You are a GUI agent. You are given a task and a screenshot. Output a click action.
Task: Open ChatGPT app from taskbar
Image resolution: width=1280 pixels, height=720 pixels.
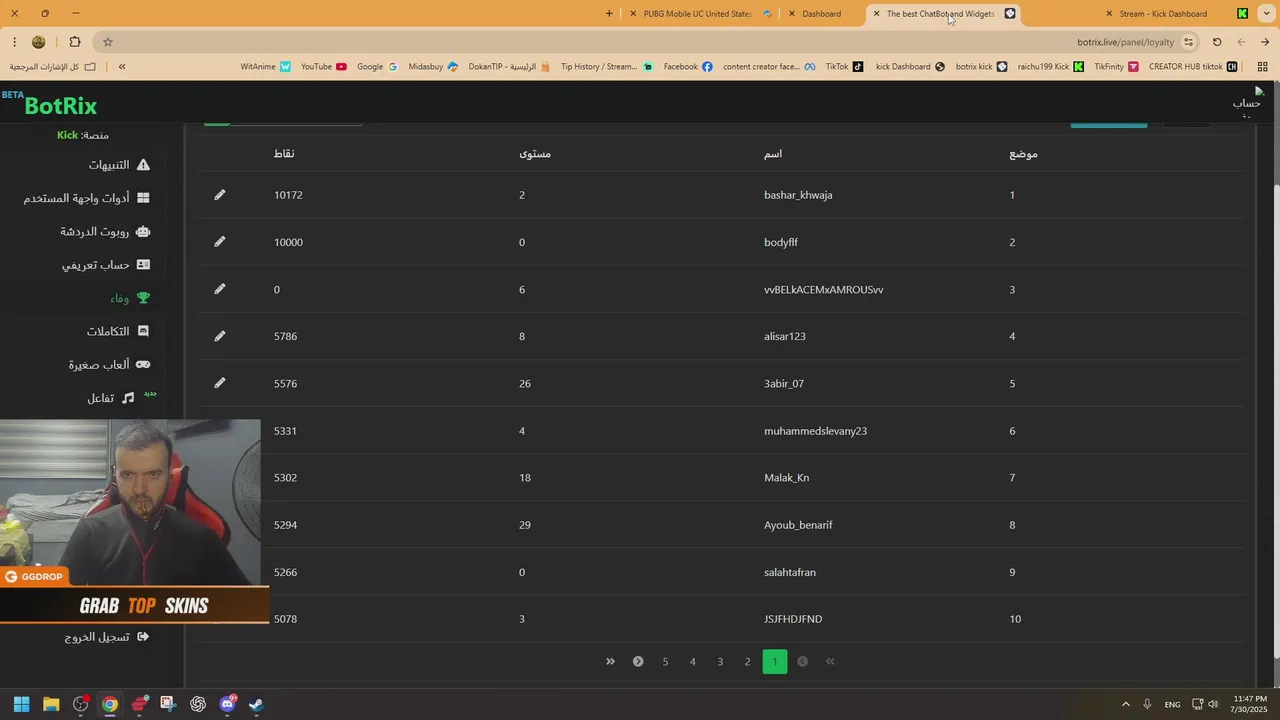click(x=198, y=704)
